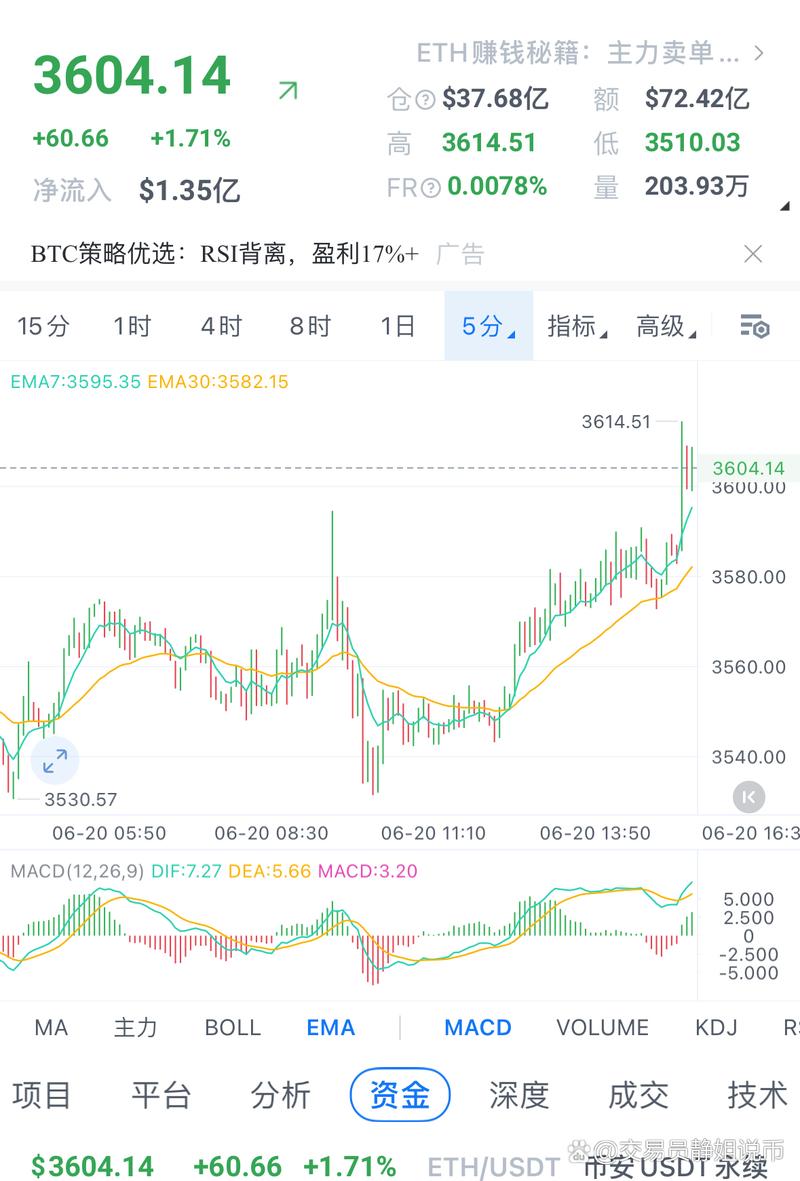Toggle the 主力 indicator
Screen dimensions: 800x1181
pos(136,1027)
